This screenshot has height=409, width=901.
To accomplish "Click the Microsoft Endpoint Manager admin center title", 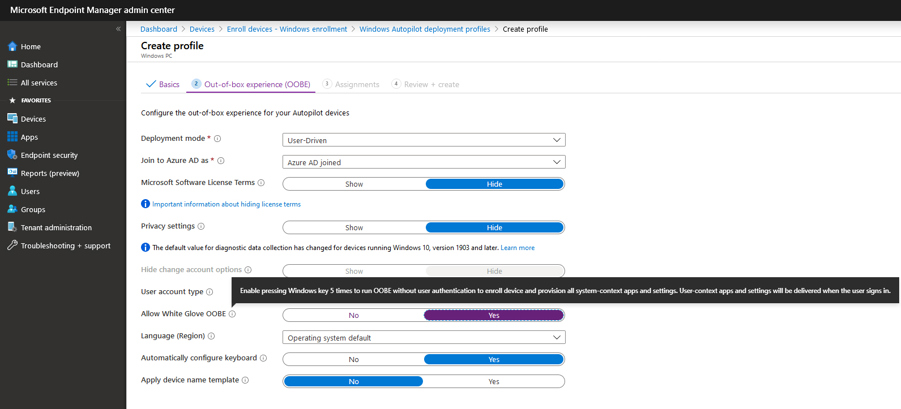I will coord(93,10).
